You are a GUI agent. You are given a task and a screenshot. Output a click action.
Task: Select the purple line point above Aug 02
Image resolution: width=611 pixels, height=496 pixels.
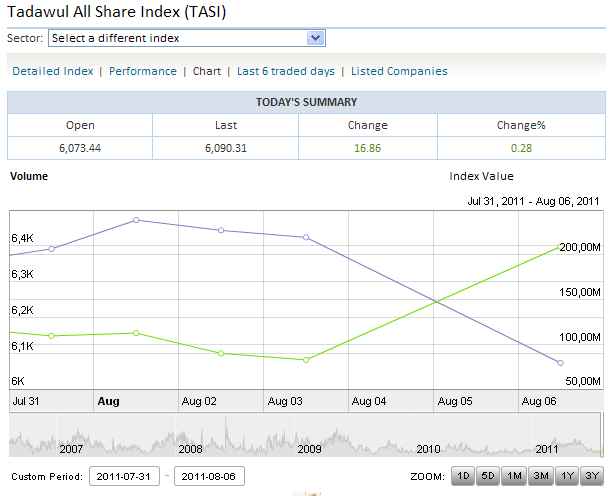221,230
